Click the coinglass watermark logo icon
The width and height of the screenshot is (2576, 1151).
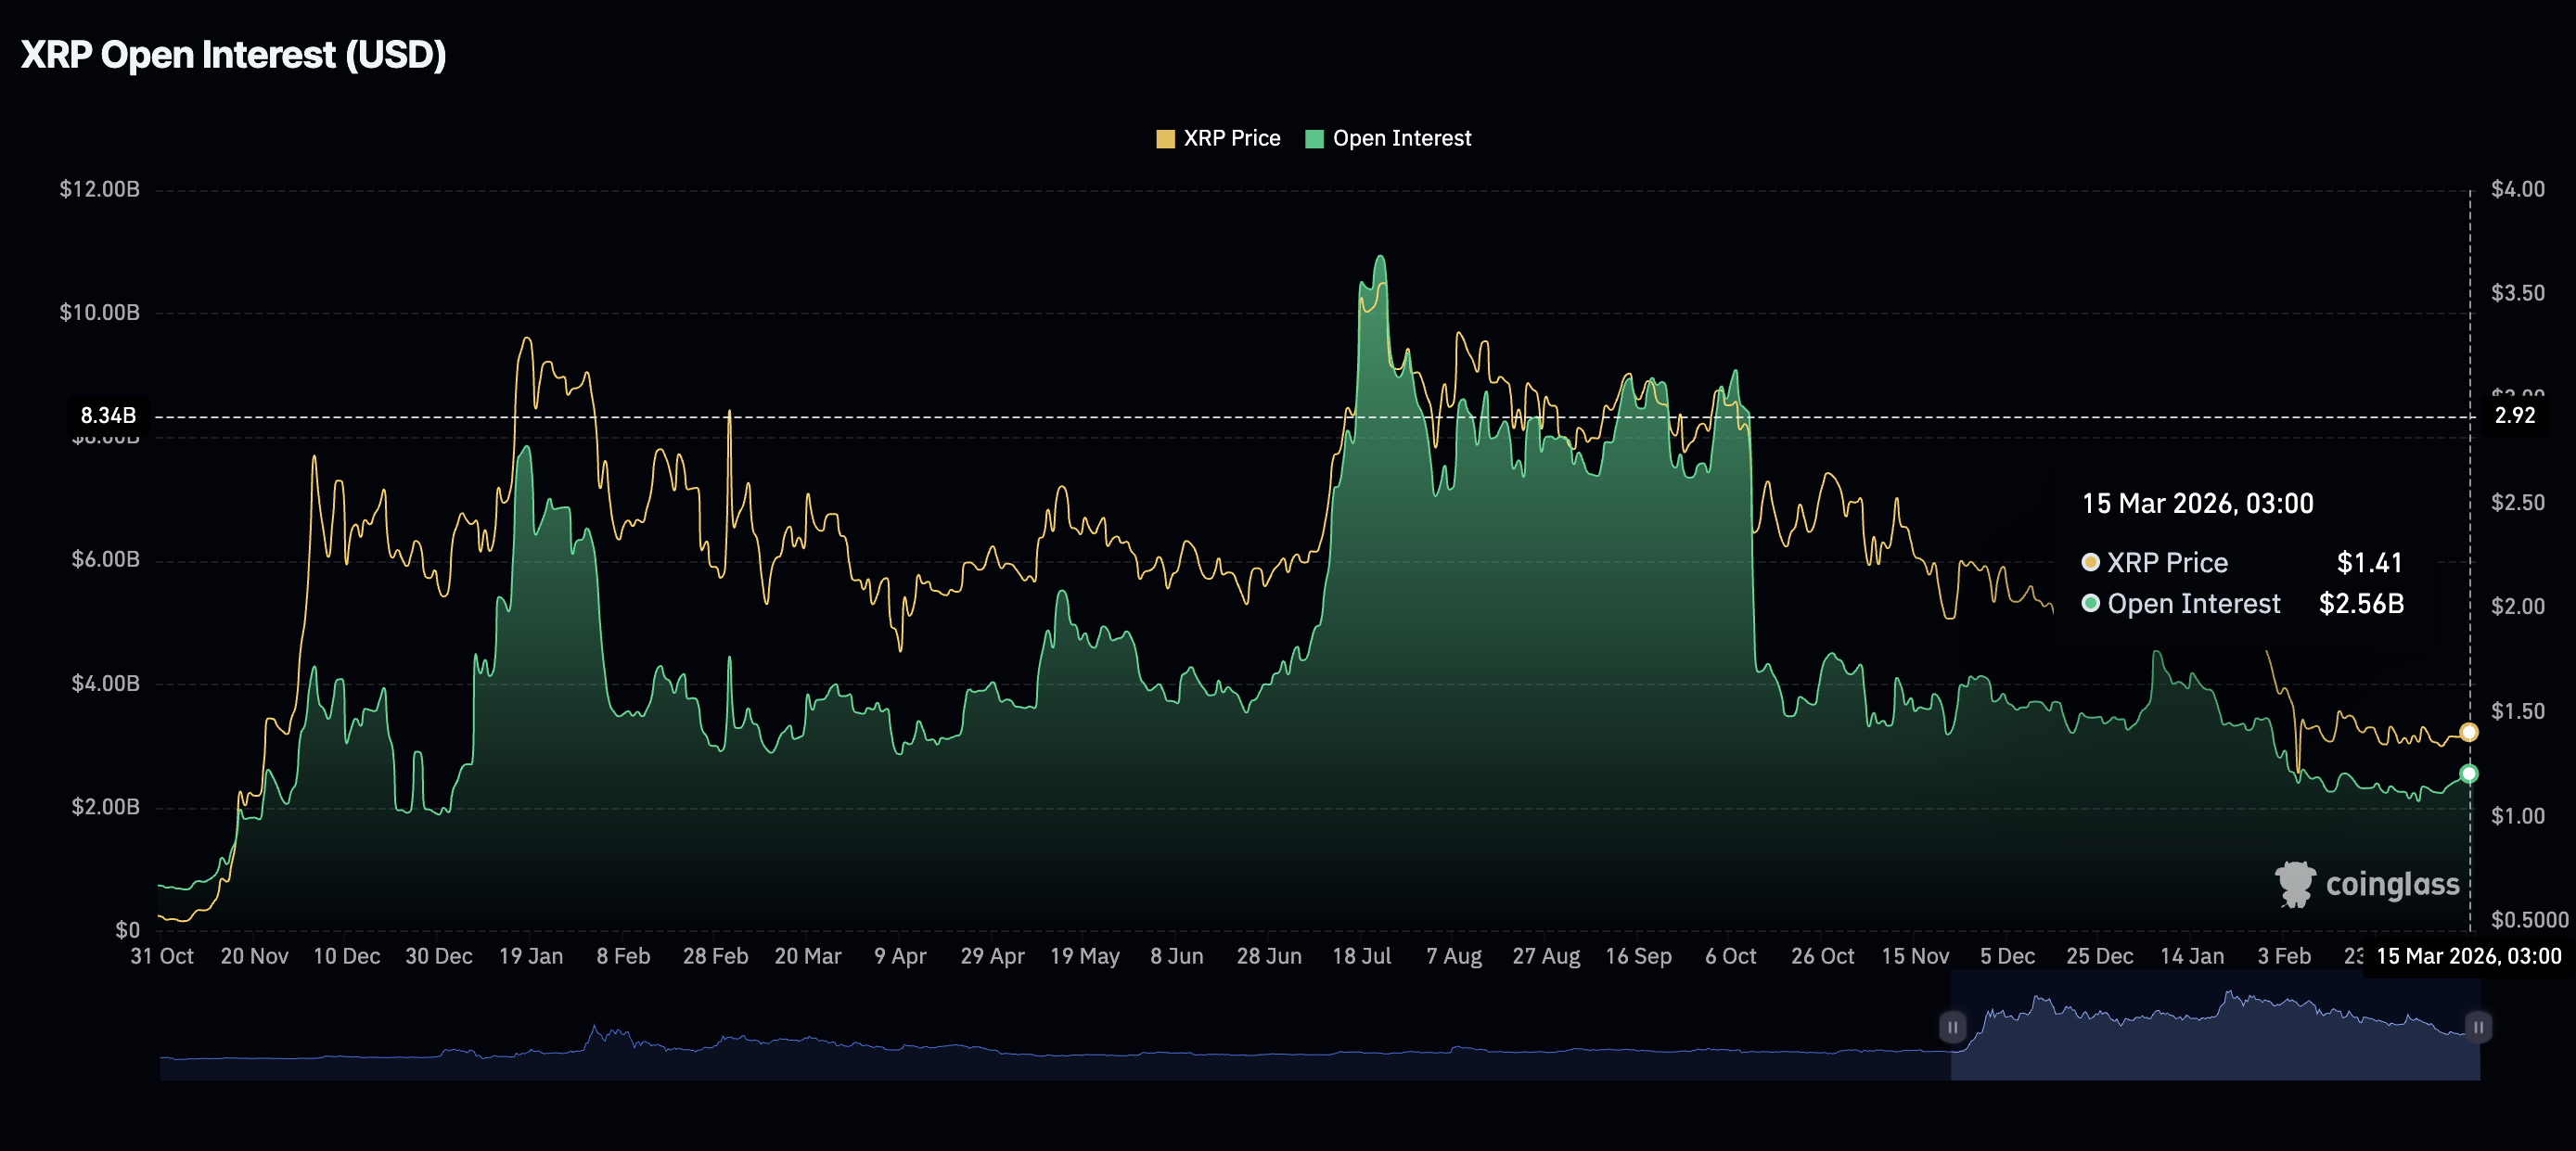[x=2294, y=884]
